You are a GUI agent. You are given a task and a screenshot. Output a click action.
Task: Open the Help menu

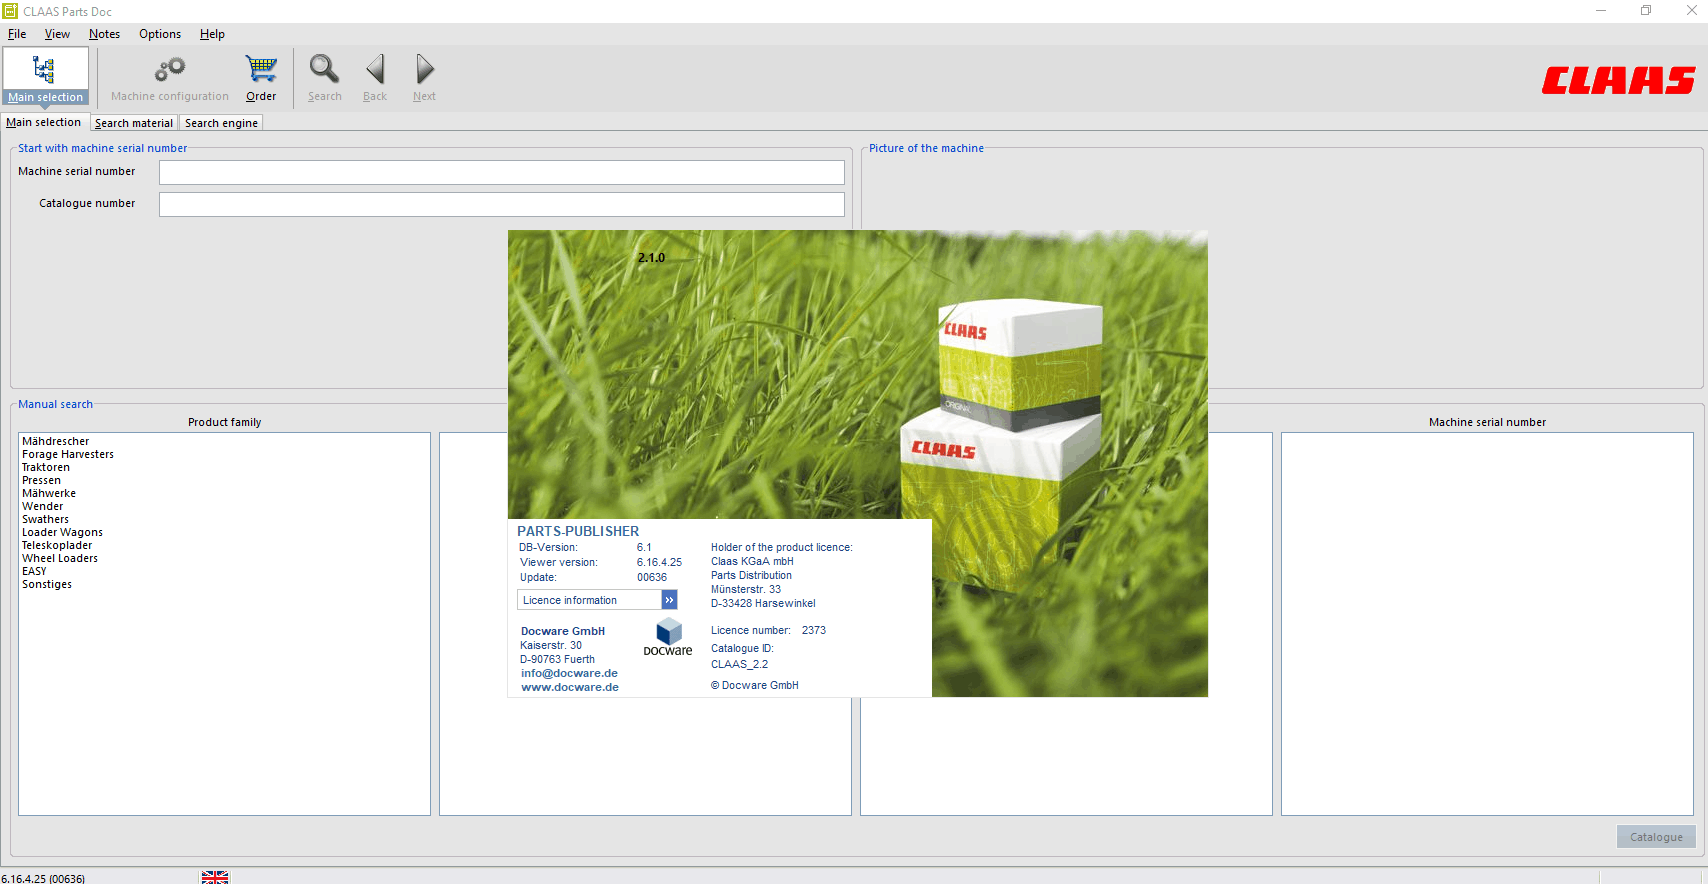[x=212, y=34]
